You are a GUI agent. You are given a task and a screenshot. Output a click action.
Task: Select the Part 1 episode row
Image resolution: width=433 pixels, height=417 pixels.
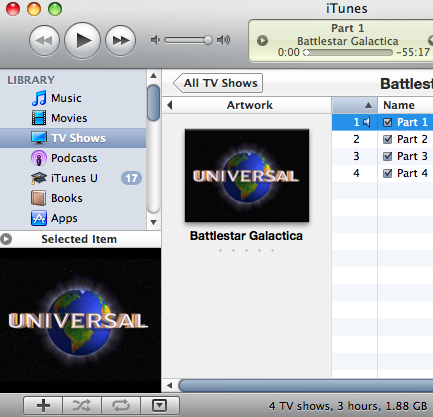point(382,122)
